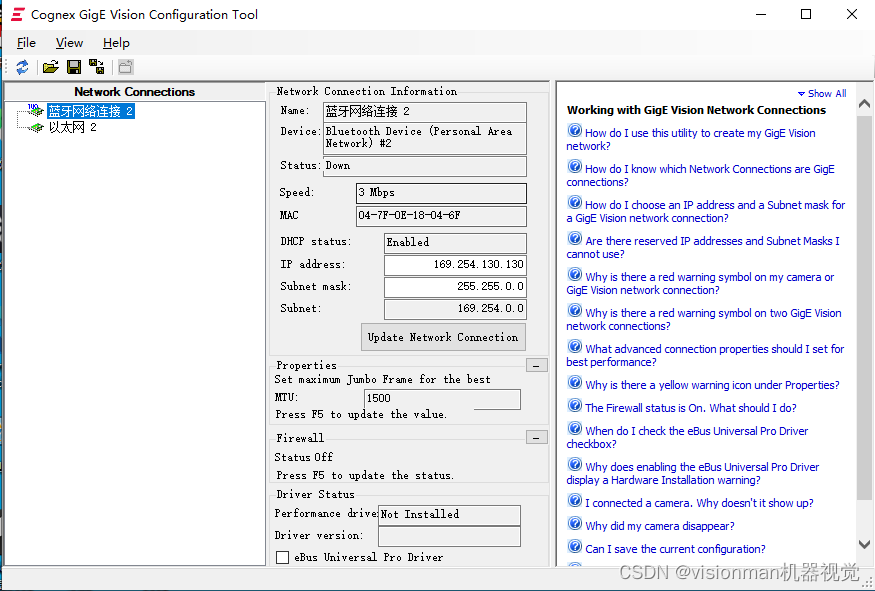Click help icon for 'warning symbol on two GigE'

tap(575, 310)
